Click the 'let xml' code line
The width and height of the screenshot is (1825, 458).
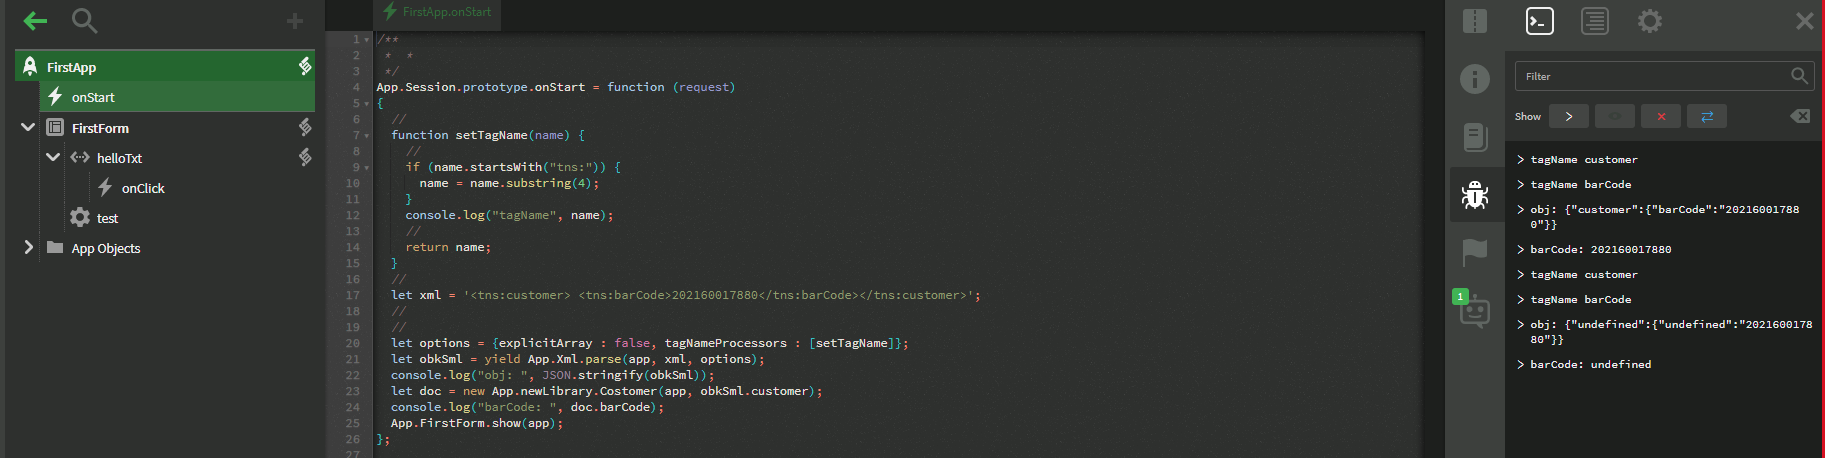pyautogui.click(x=686, y=296)
